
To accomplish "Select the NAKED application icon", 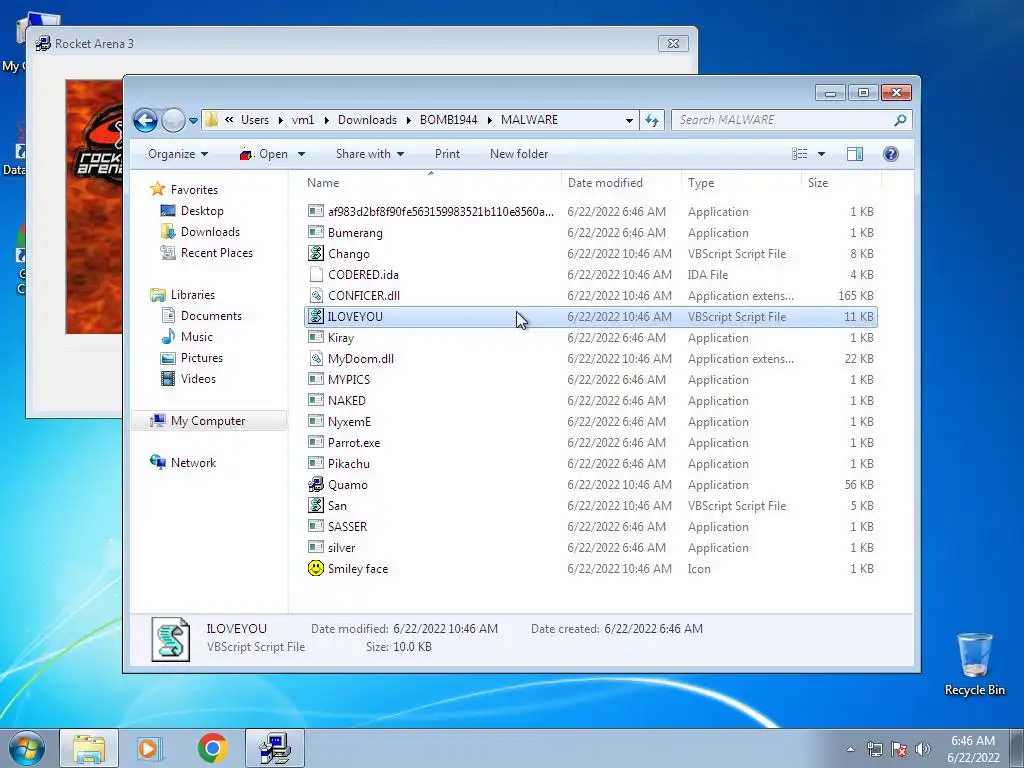I will (x=316, y=400).
